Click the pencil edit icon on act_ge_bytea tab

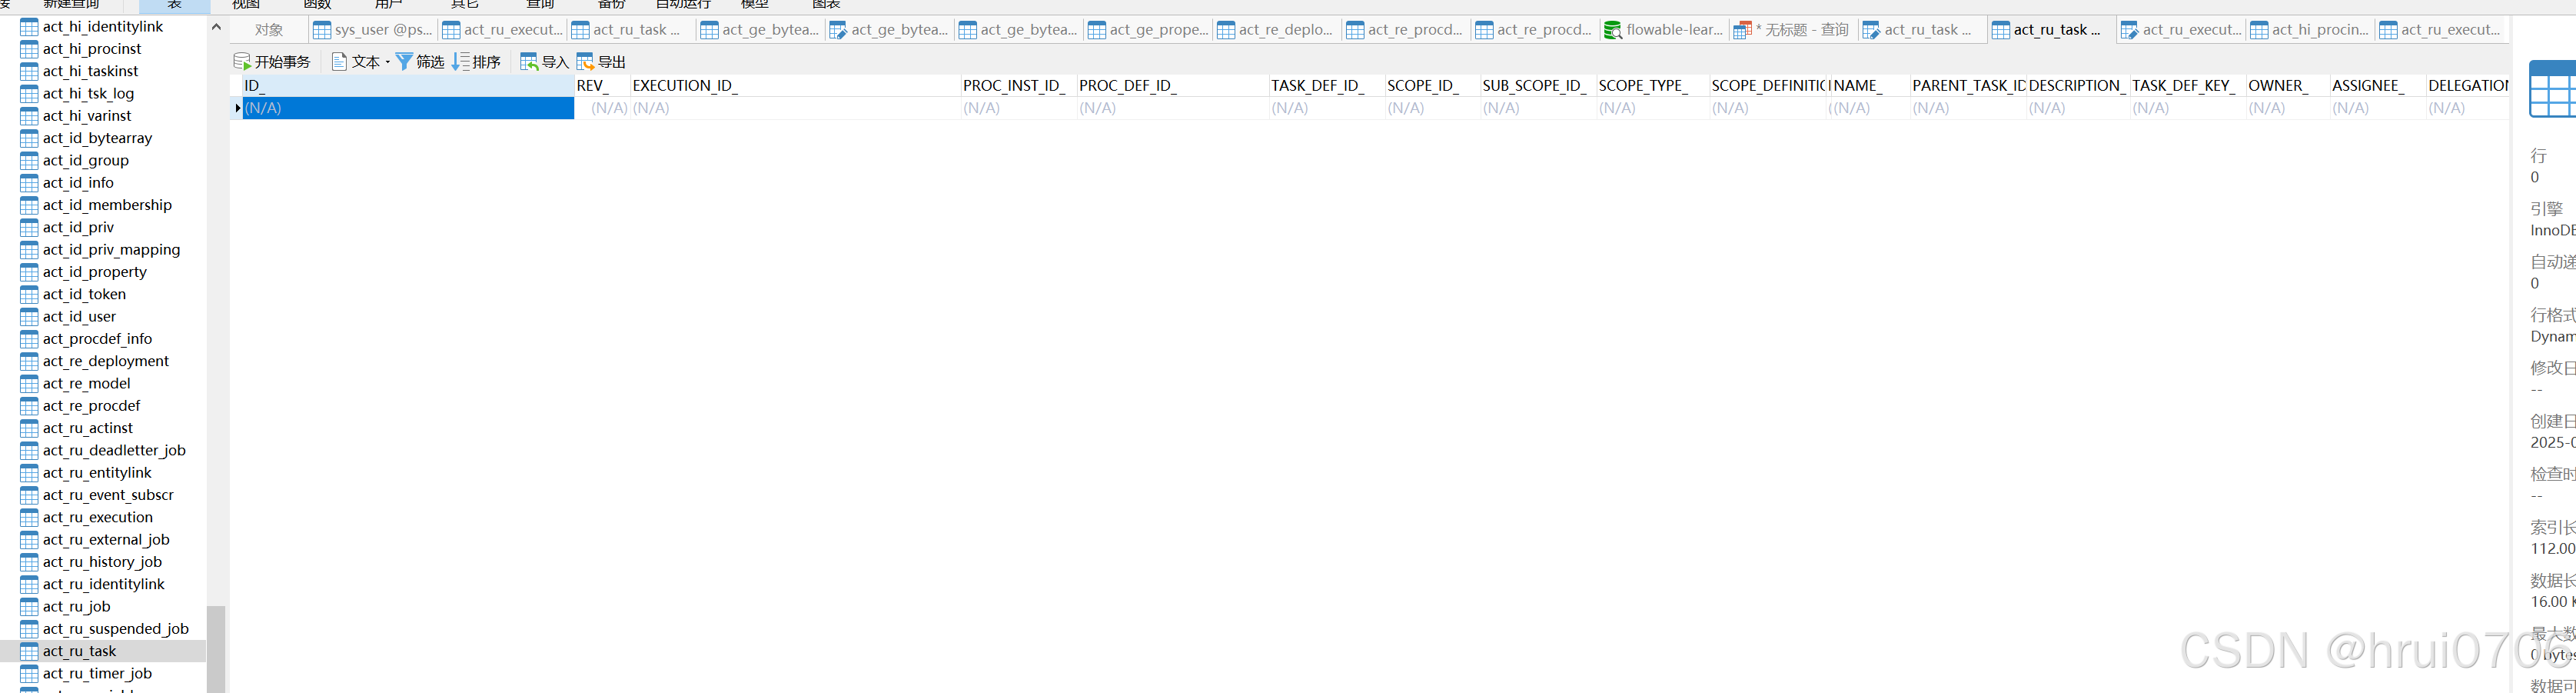[837, 29]
